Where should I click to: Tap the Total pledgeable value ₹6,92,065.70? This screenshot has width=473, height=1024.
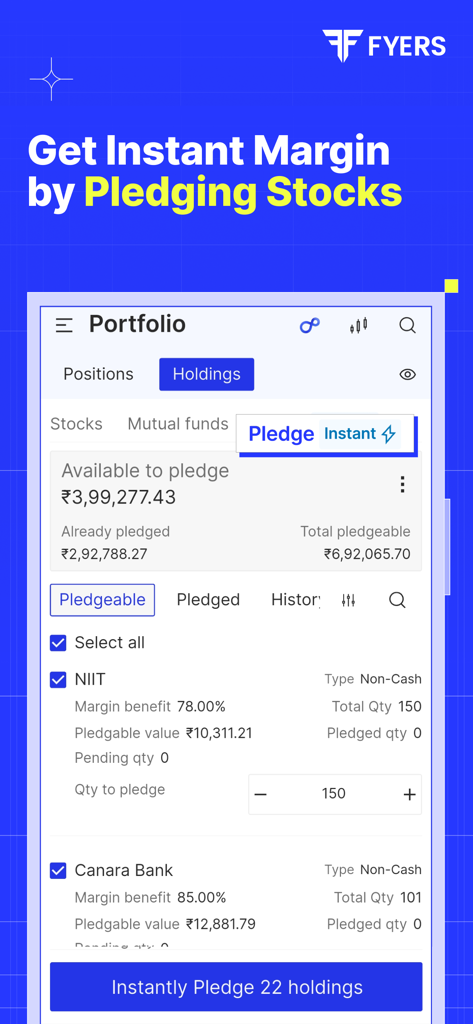367,554
